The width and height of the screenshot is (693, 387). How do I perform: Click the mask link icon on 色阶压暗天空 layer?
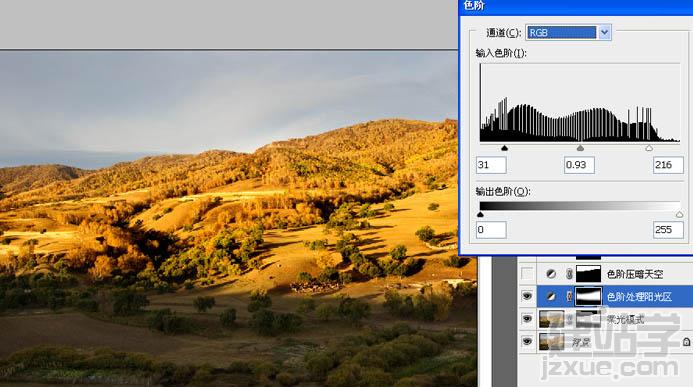[569, 274]
